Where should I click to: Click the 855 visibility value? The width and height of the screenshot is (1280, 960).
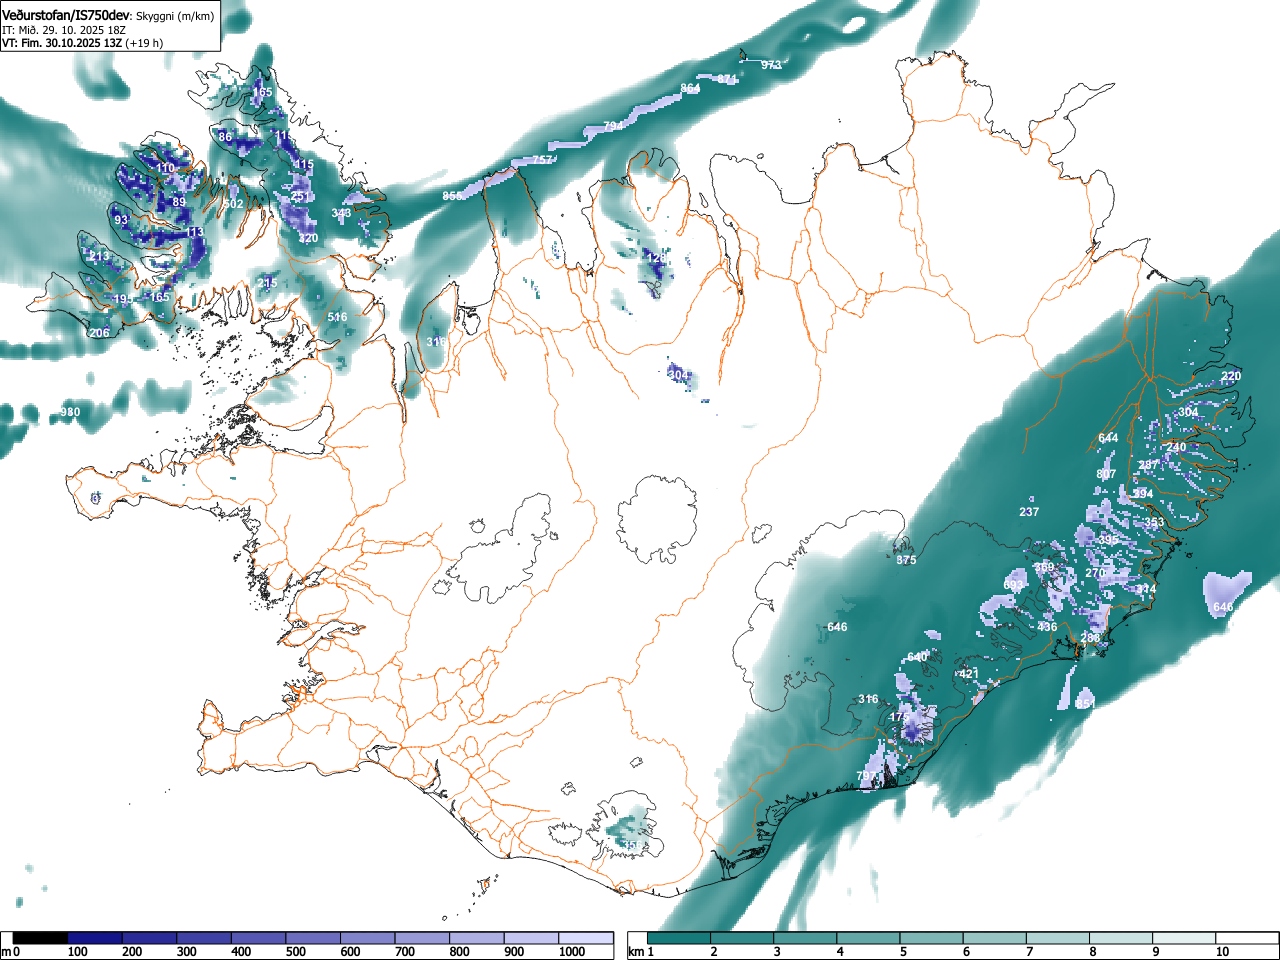[x=453, y=196]
